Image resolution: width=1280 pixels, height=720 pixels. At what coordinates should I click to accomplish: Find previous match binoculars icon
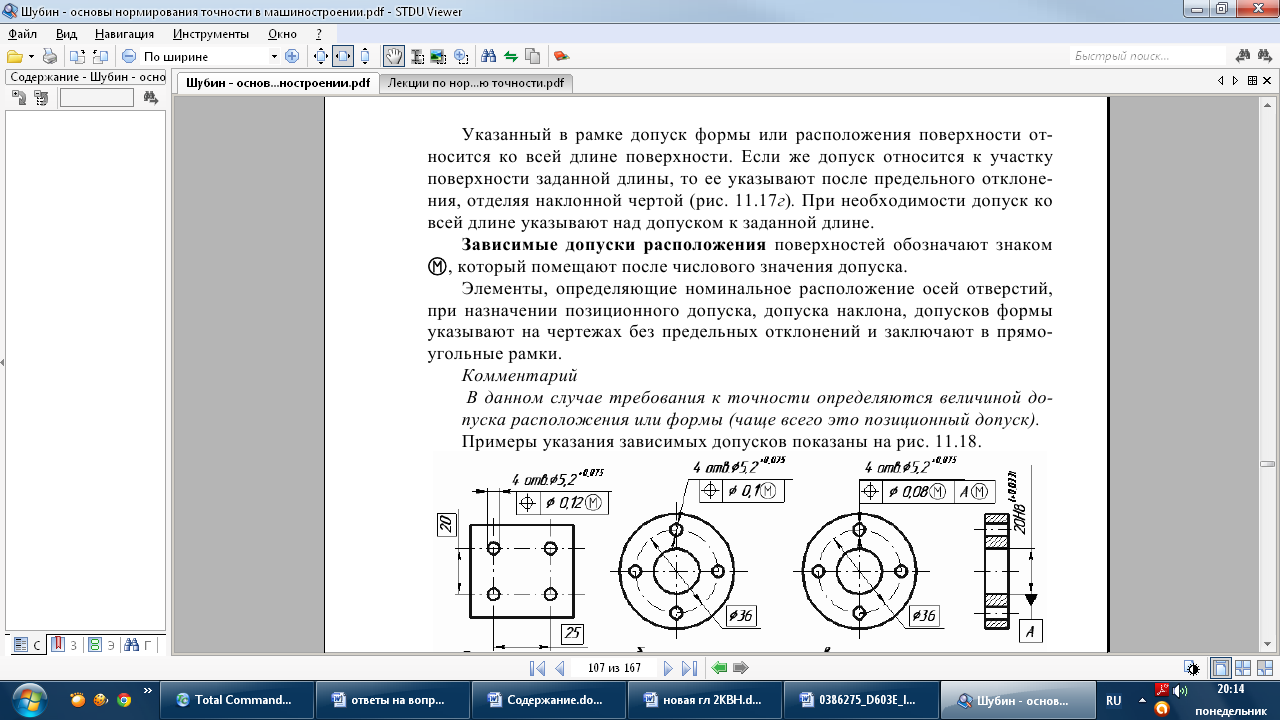point(1243,56)
